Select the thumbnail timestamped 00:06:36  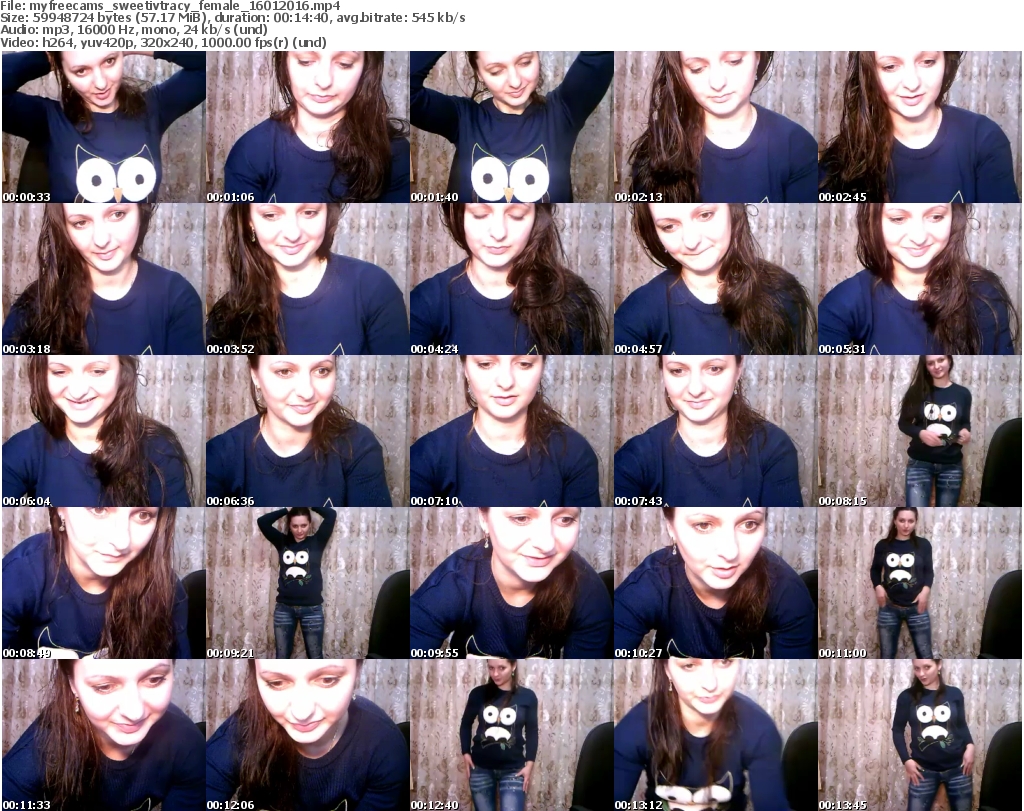(x=308, y=431)
